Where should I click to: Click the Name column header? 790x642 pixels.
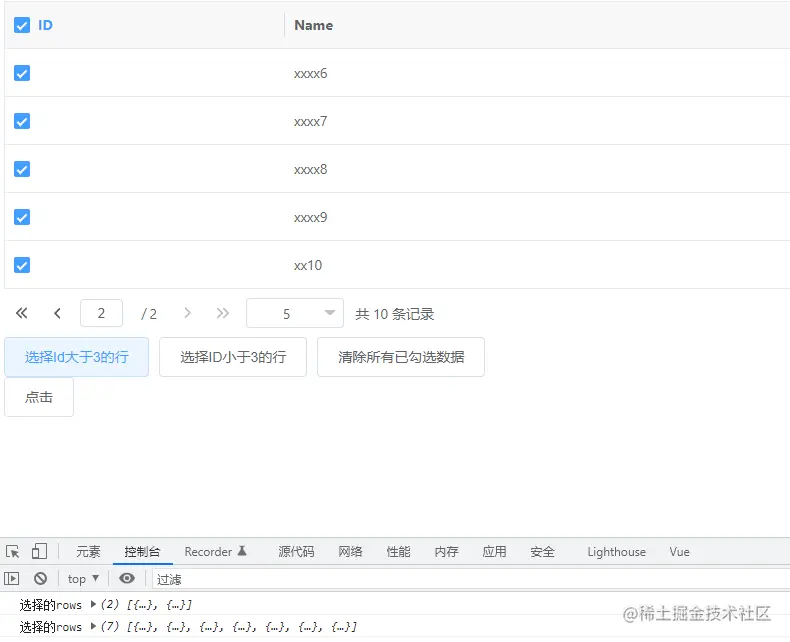[313, 25]
